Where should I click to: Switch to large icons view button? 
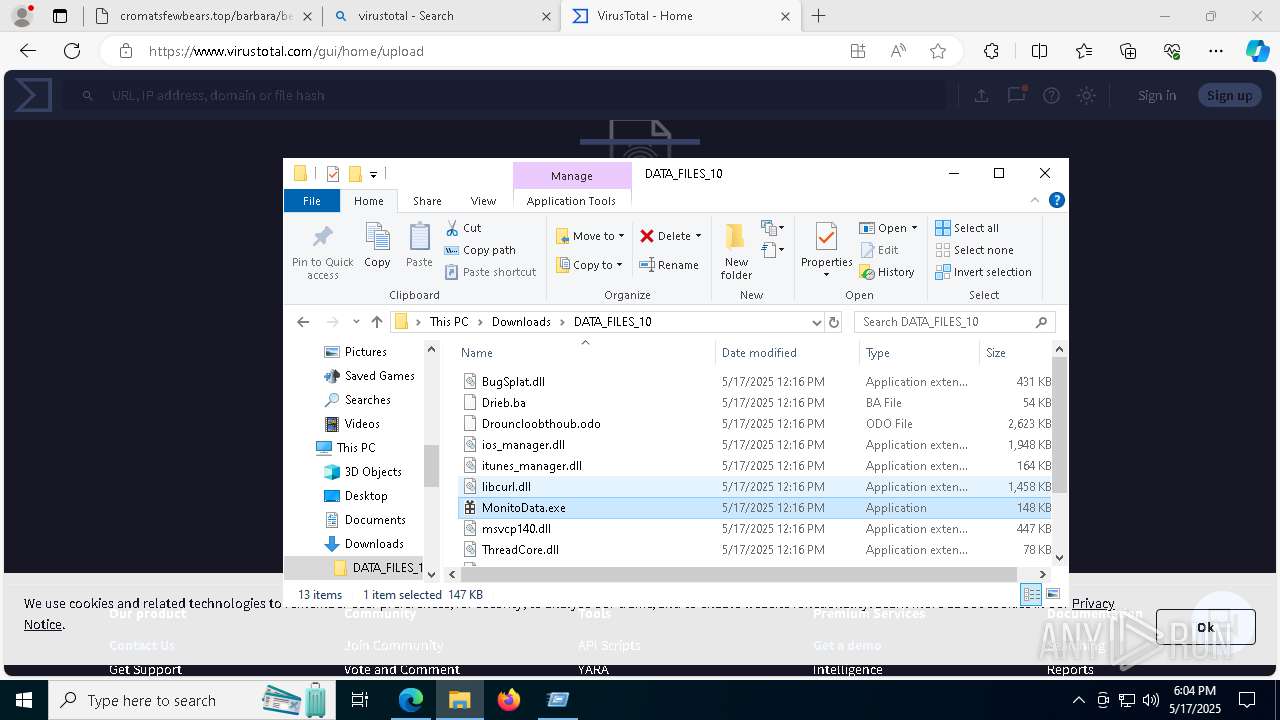click(1052, 594)
